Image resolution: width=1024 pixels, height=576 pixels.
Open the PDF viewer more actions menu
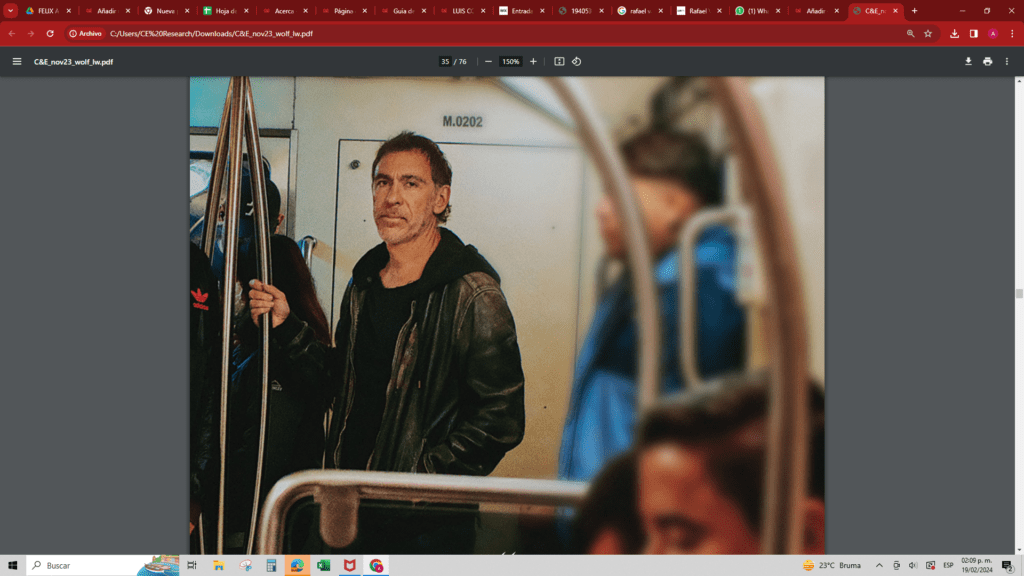coord(1006,61)
